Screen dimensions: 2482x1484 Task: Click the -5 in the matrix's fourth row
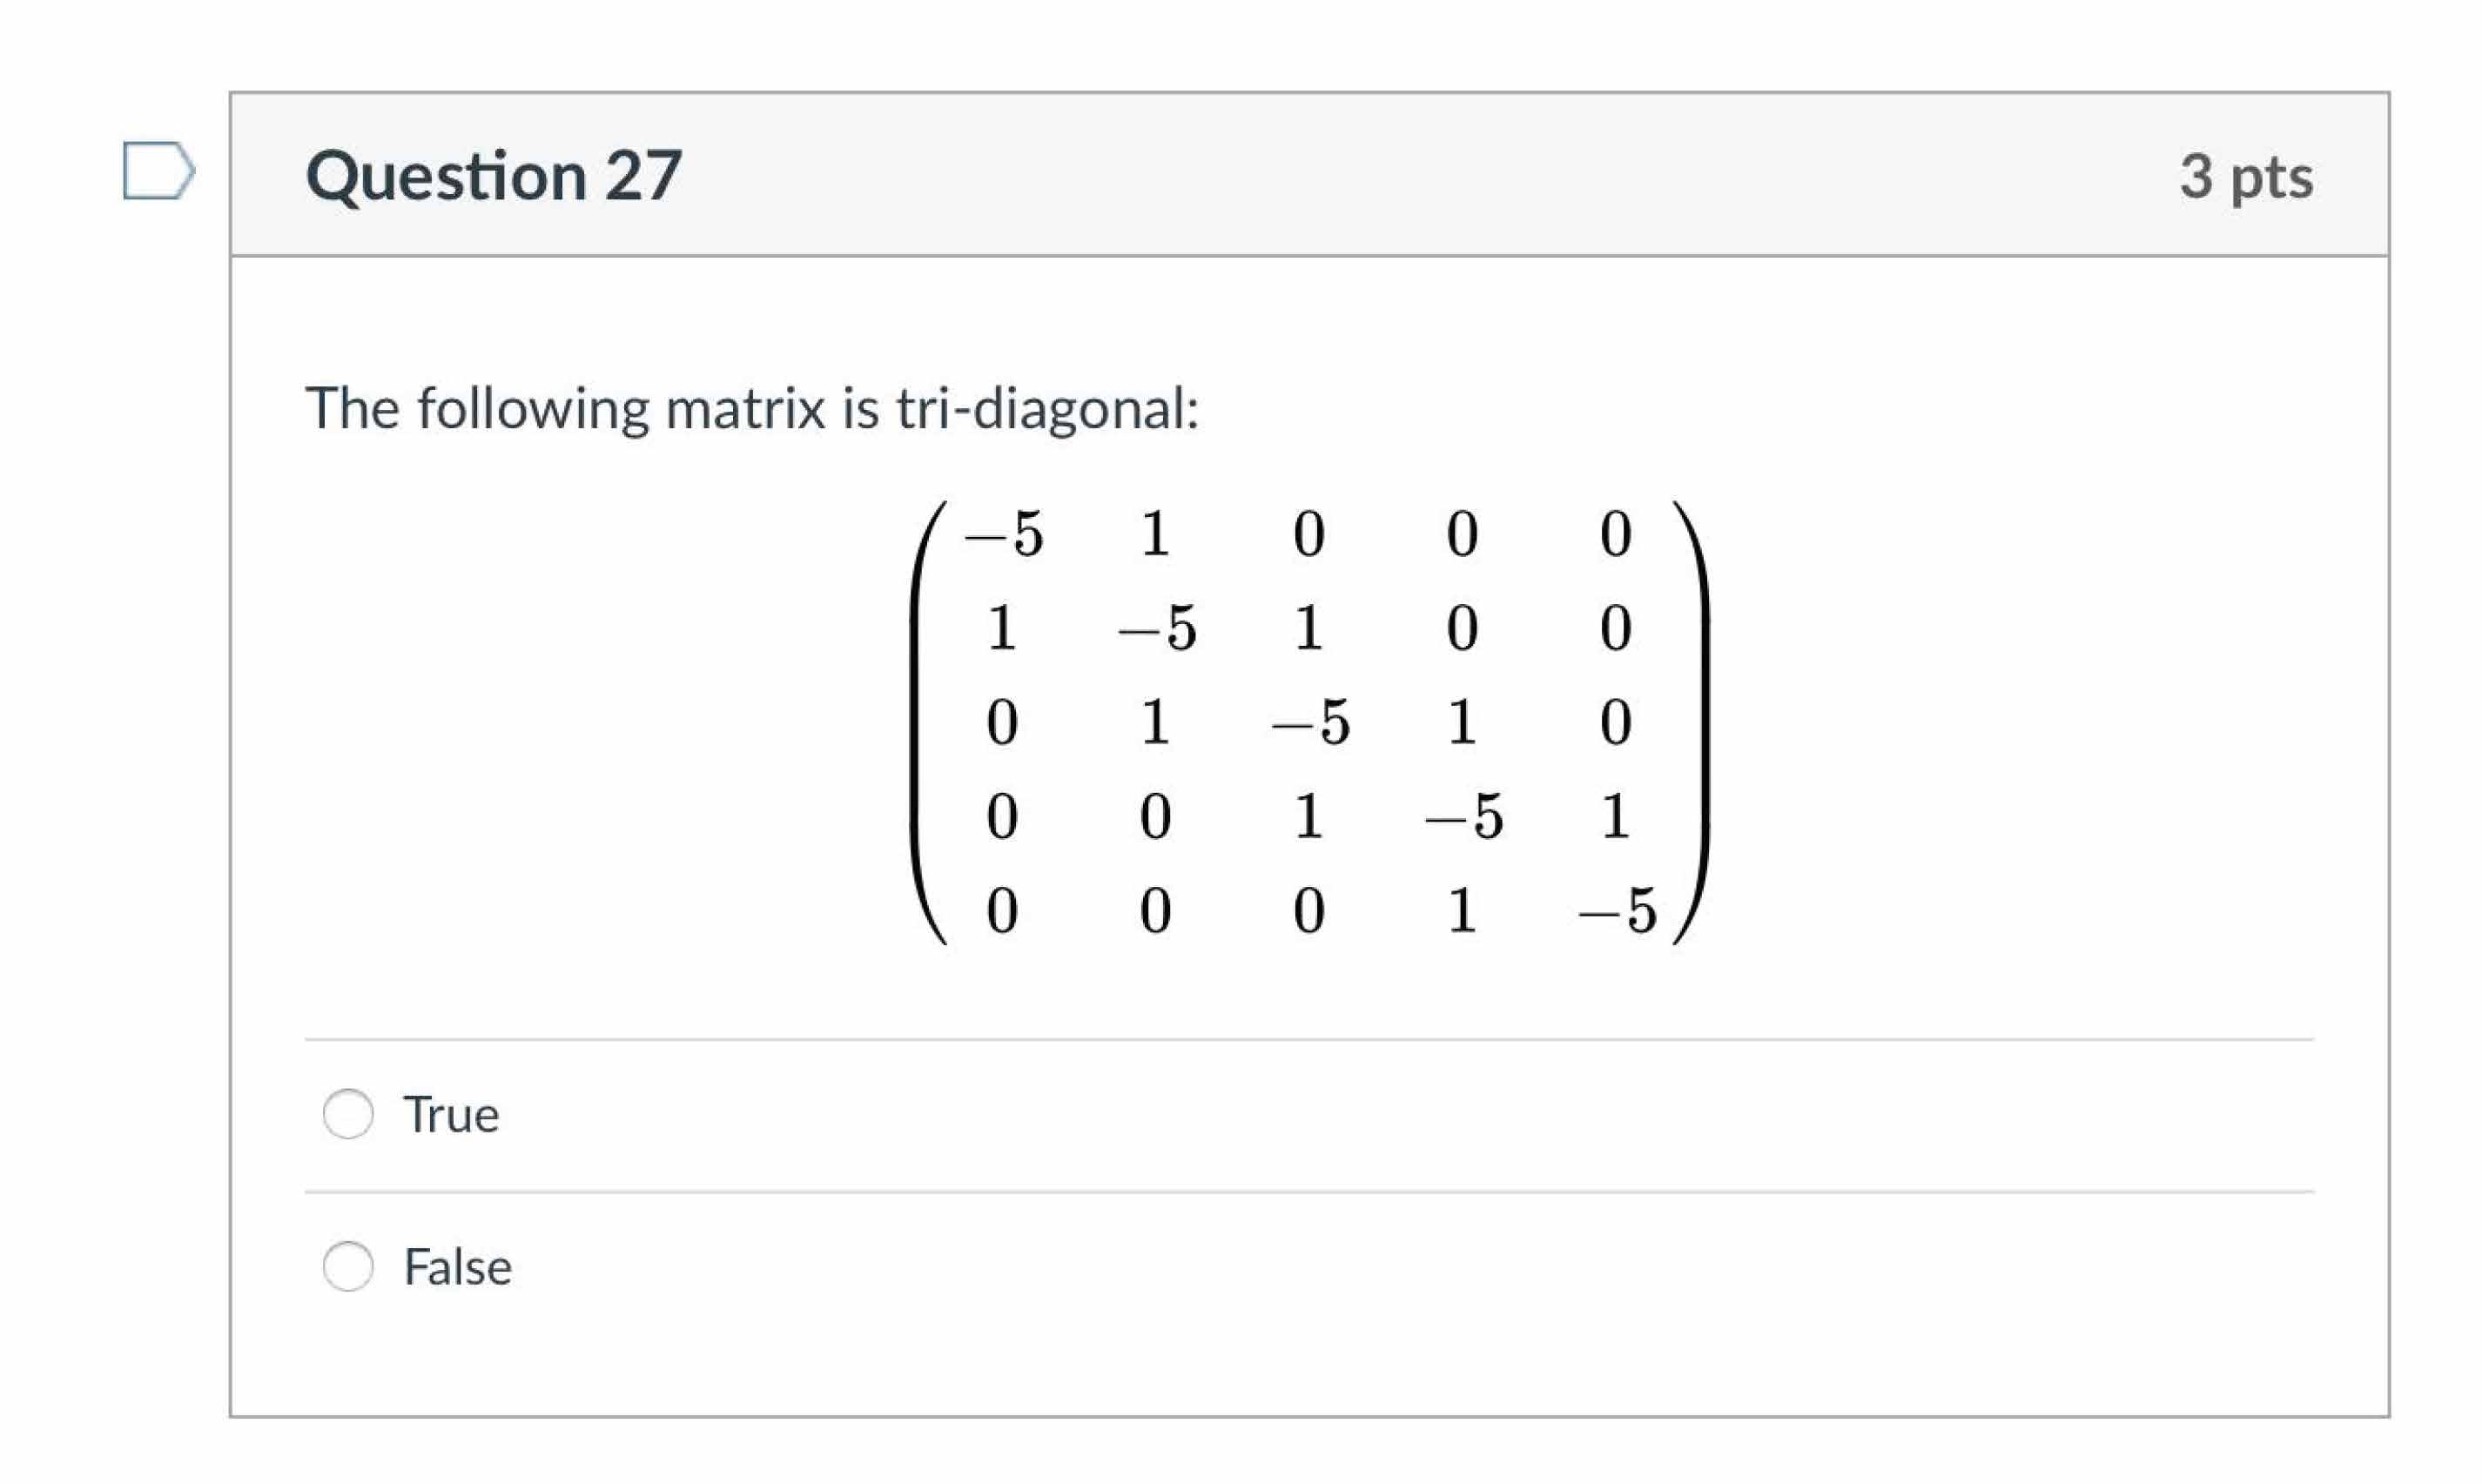[1463, 817]
